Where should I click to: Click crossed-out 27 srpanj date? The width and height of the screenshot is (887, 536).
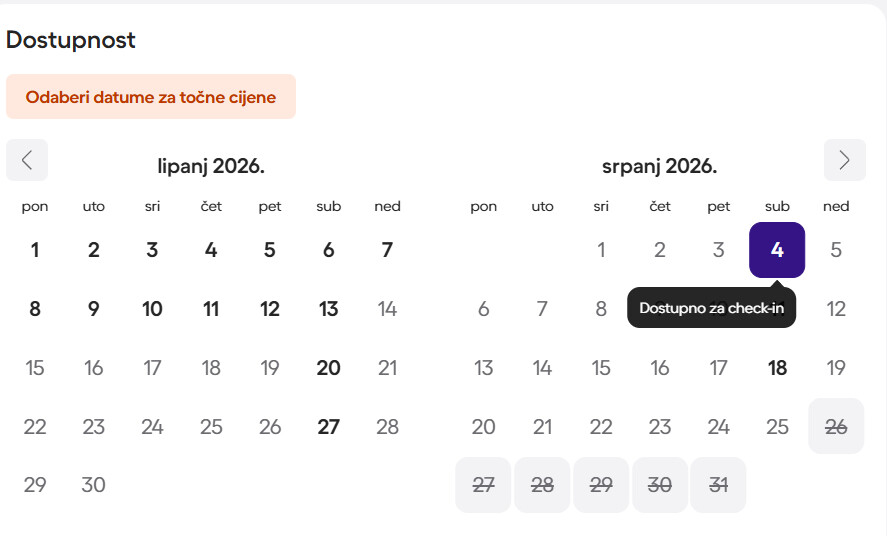pyautogui.click(x=483, y=485)
